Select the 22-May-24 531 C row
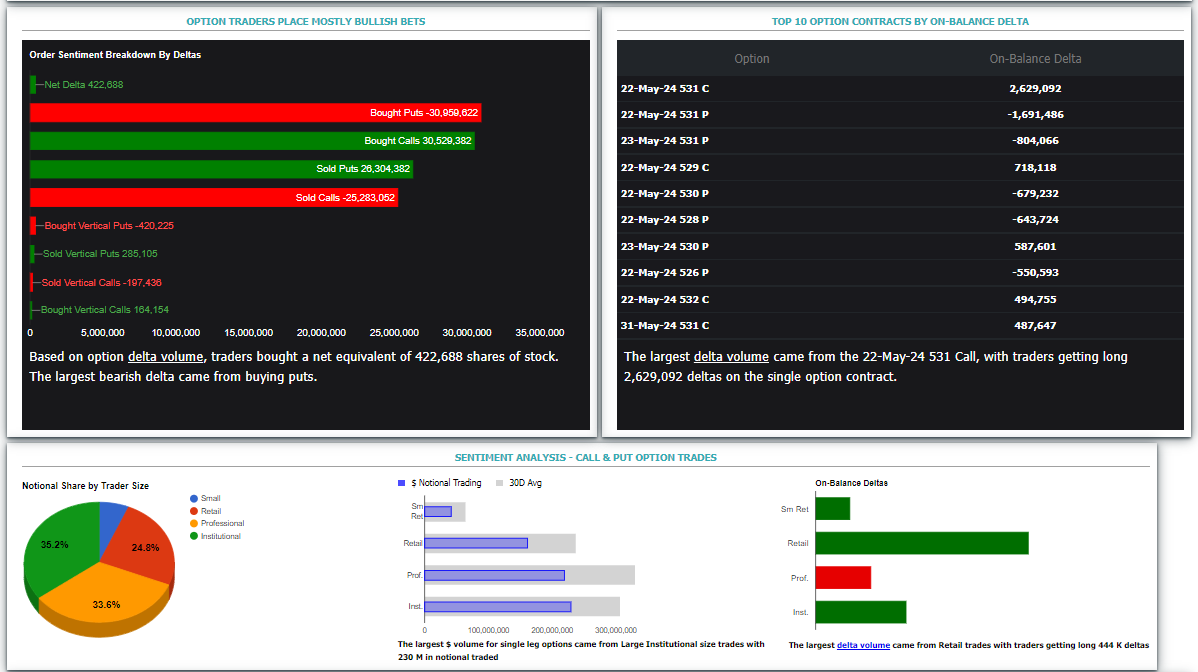The width and height of the screenshot is (1198, 672). [900, 89]
